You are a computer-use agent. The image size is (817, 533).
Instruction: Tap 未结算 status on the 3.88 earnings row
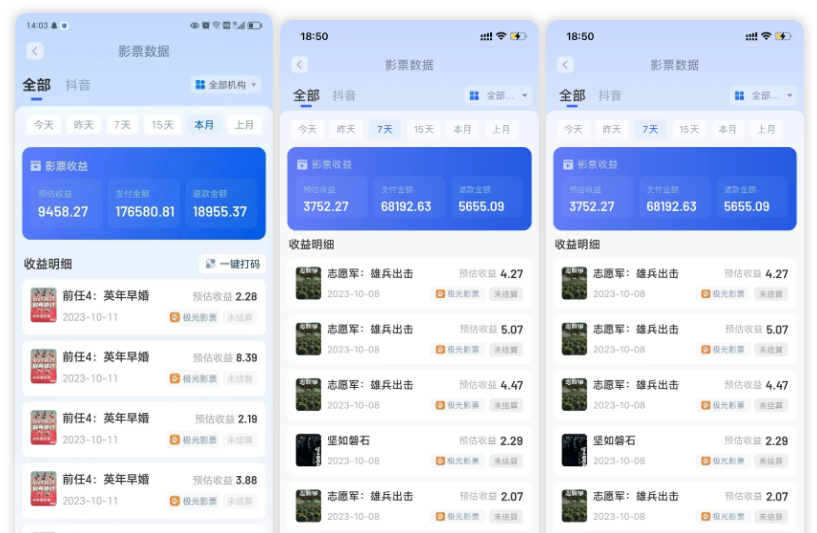240,501
